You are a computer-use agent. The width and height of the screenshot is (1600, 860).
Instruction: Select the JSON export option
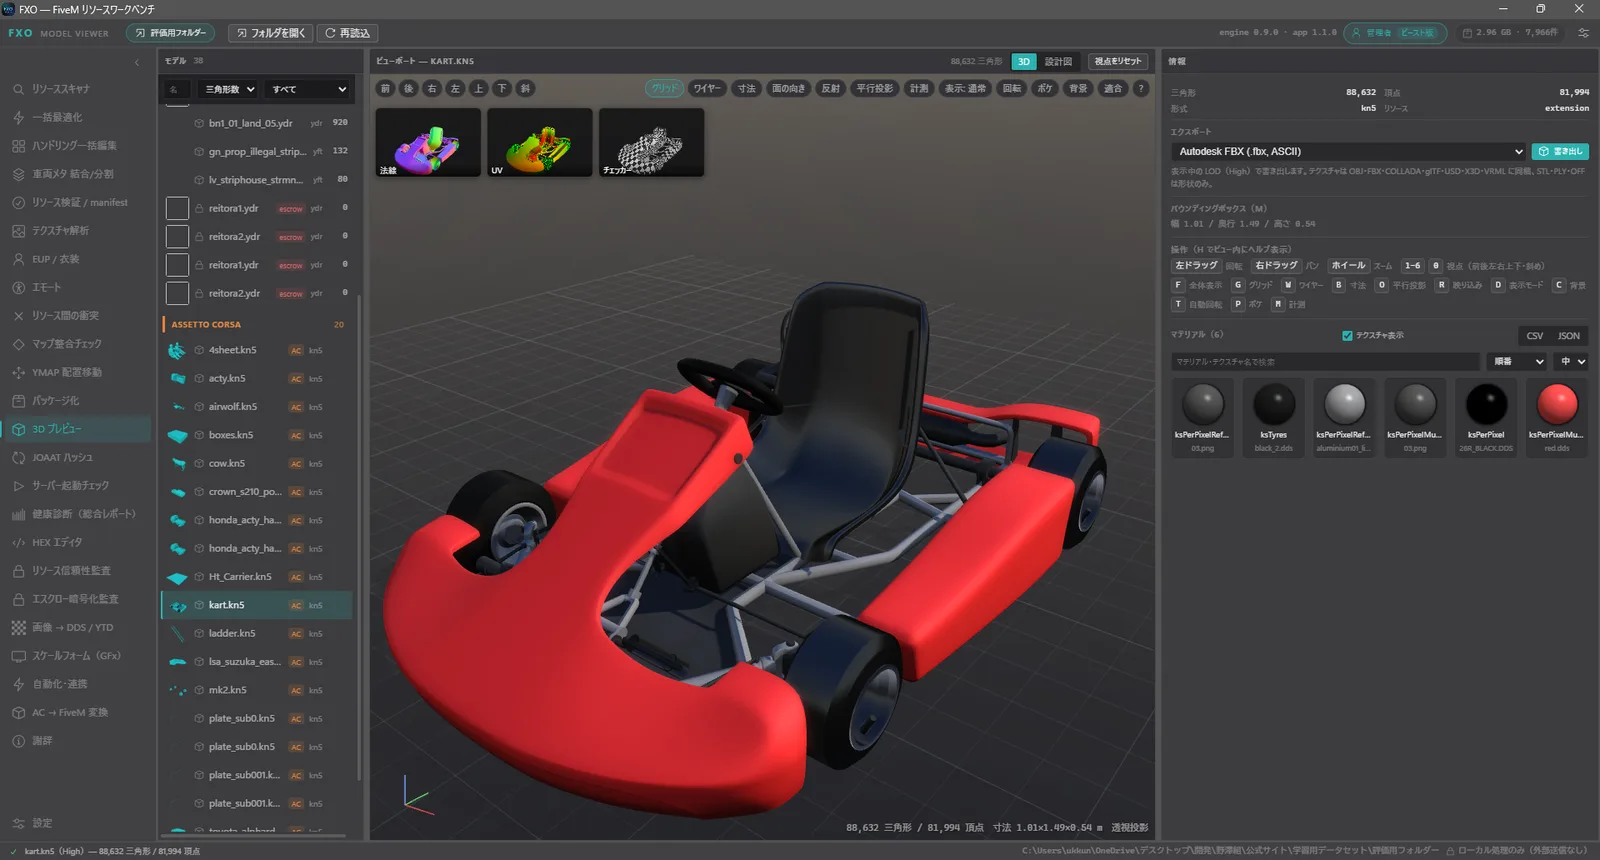(1569, 336)
